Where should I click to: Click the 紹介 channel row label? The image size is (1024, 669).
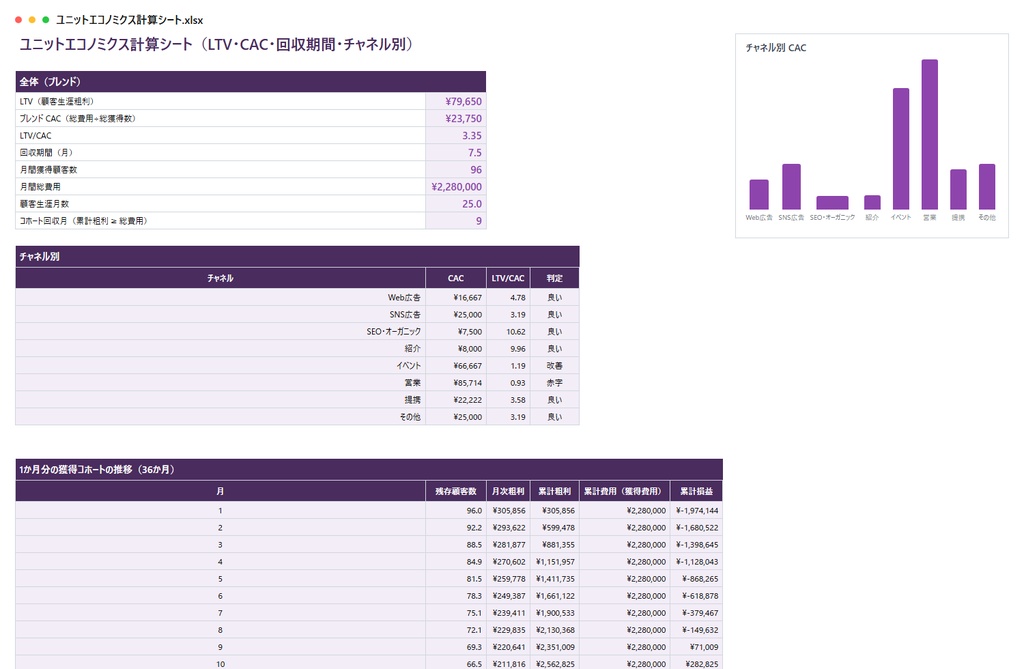[x=221, y=348]
